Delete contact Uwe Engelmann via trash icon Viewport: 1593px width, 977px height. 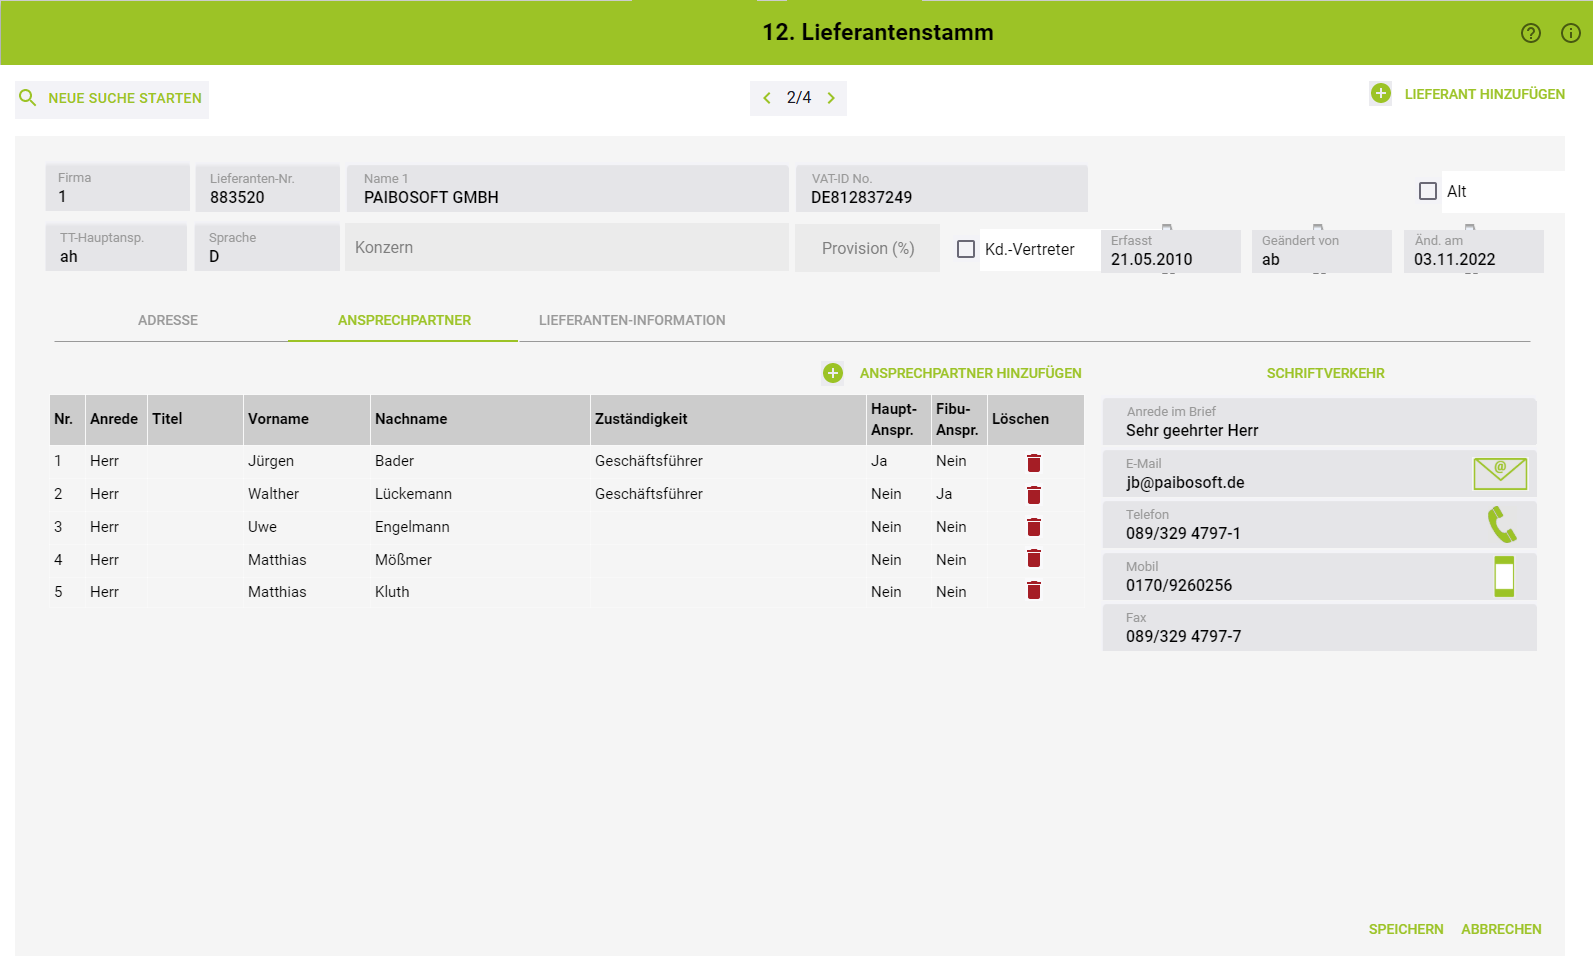pos(1033,527)
